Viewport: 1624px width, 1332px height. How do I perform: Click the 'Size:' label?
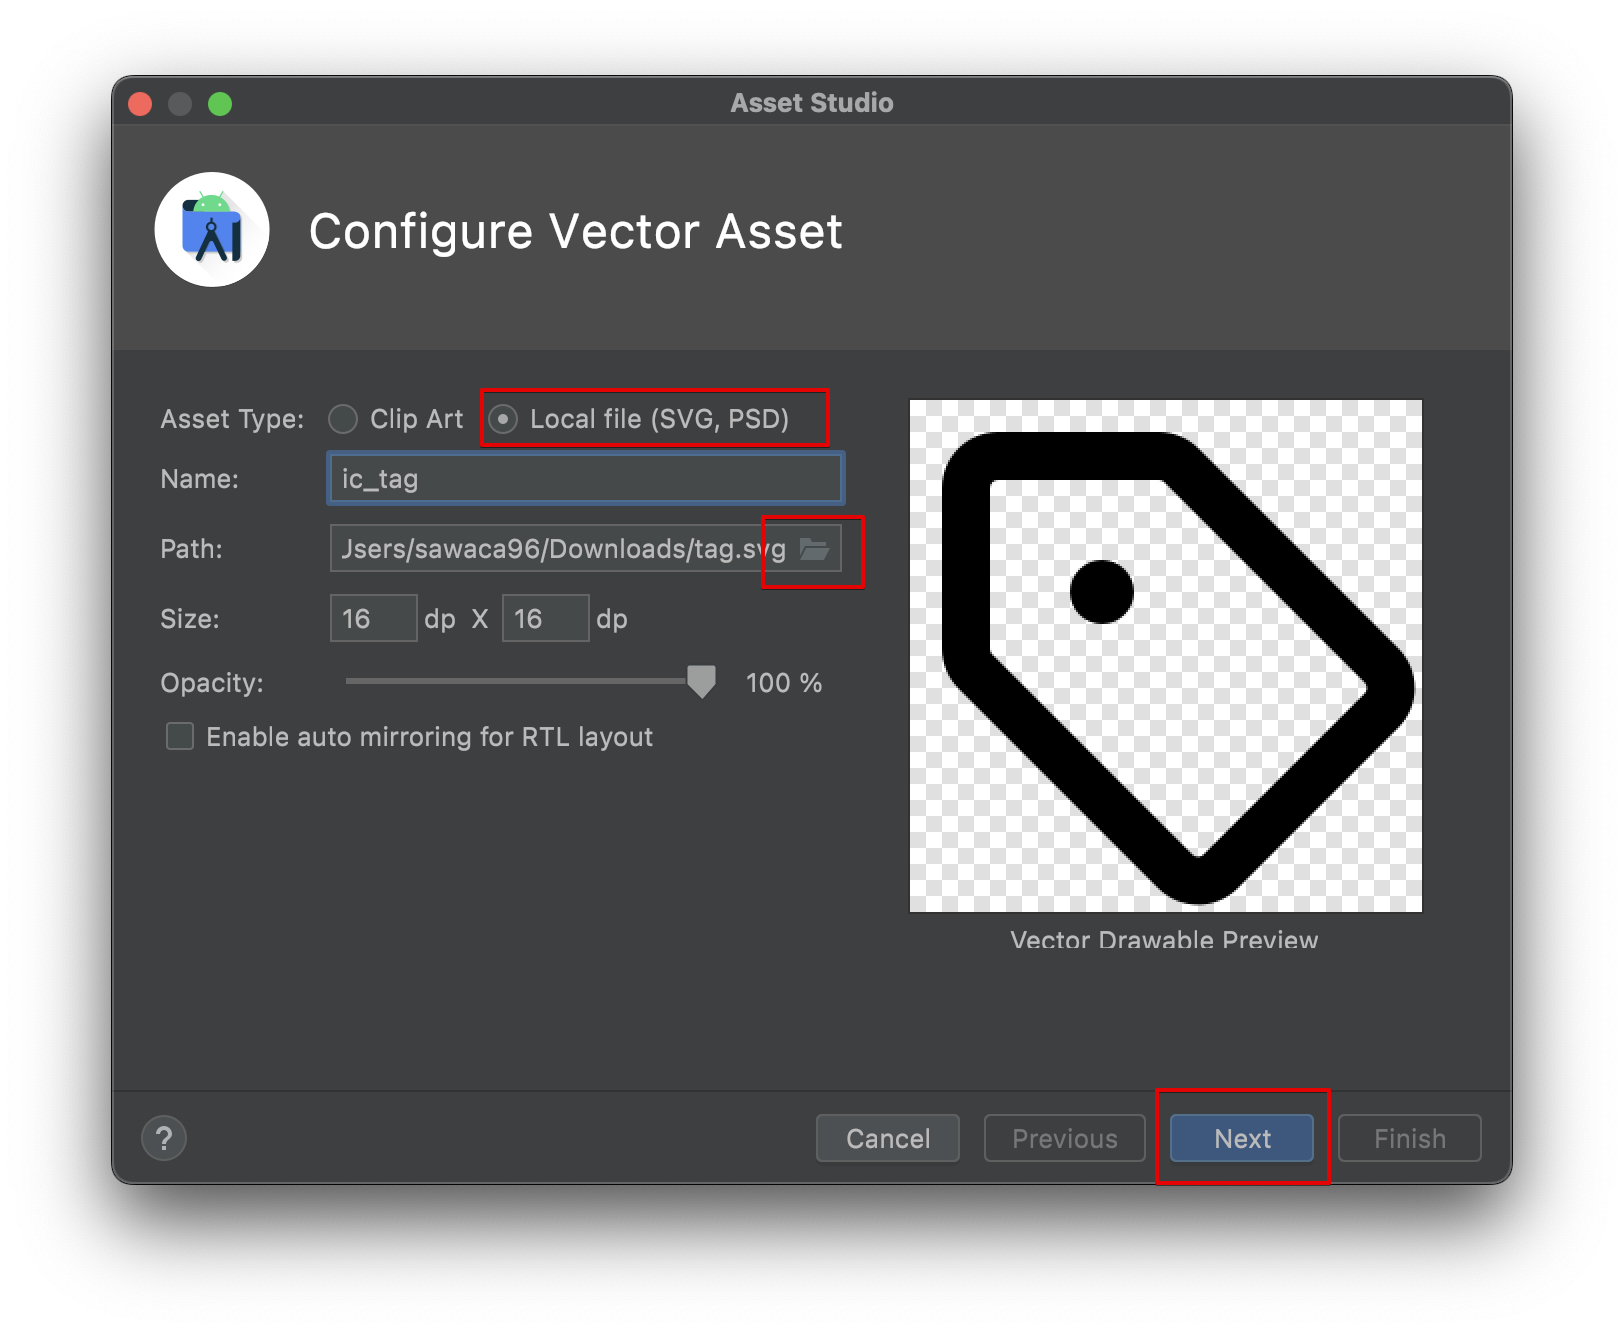click(190, 619)
